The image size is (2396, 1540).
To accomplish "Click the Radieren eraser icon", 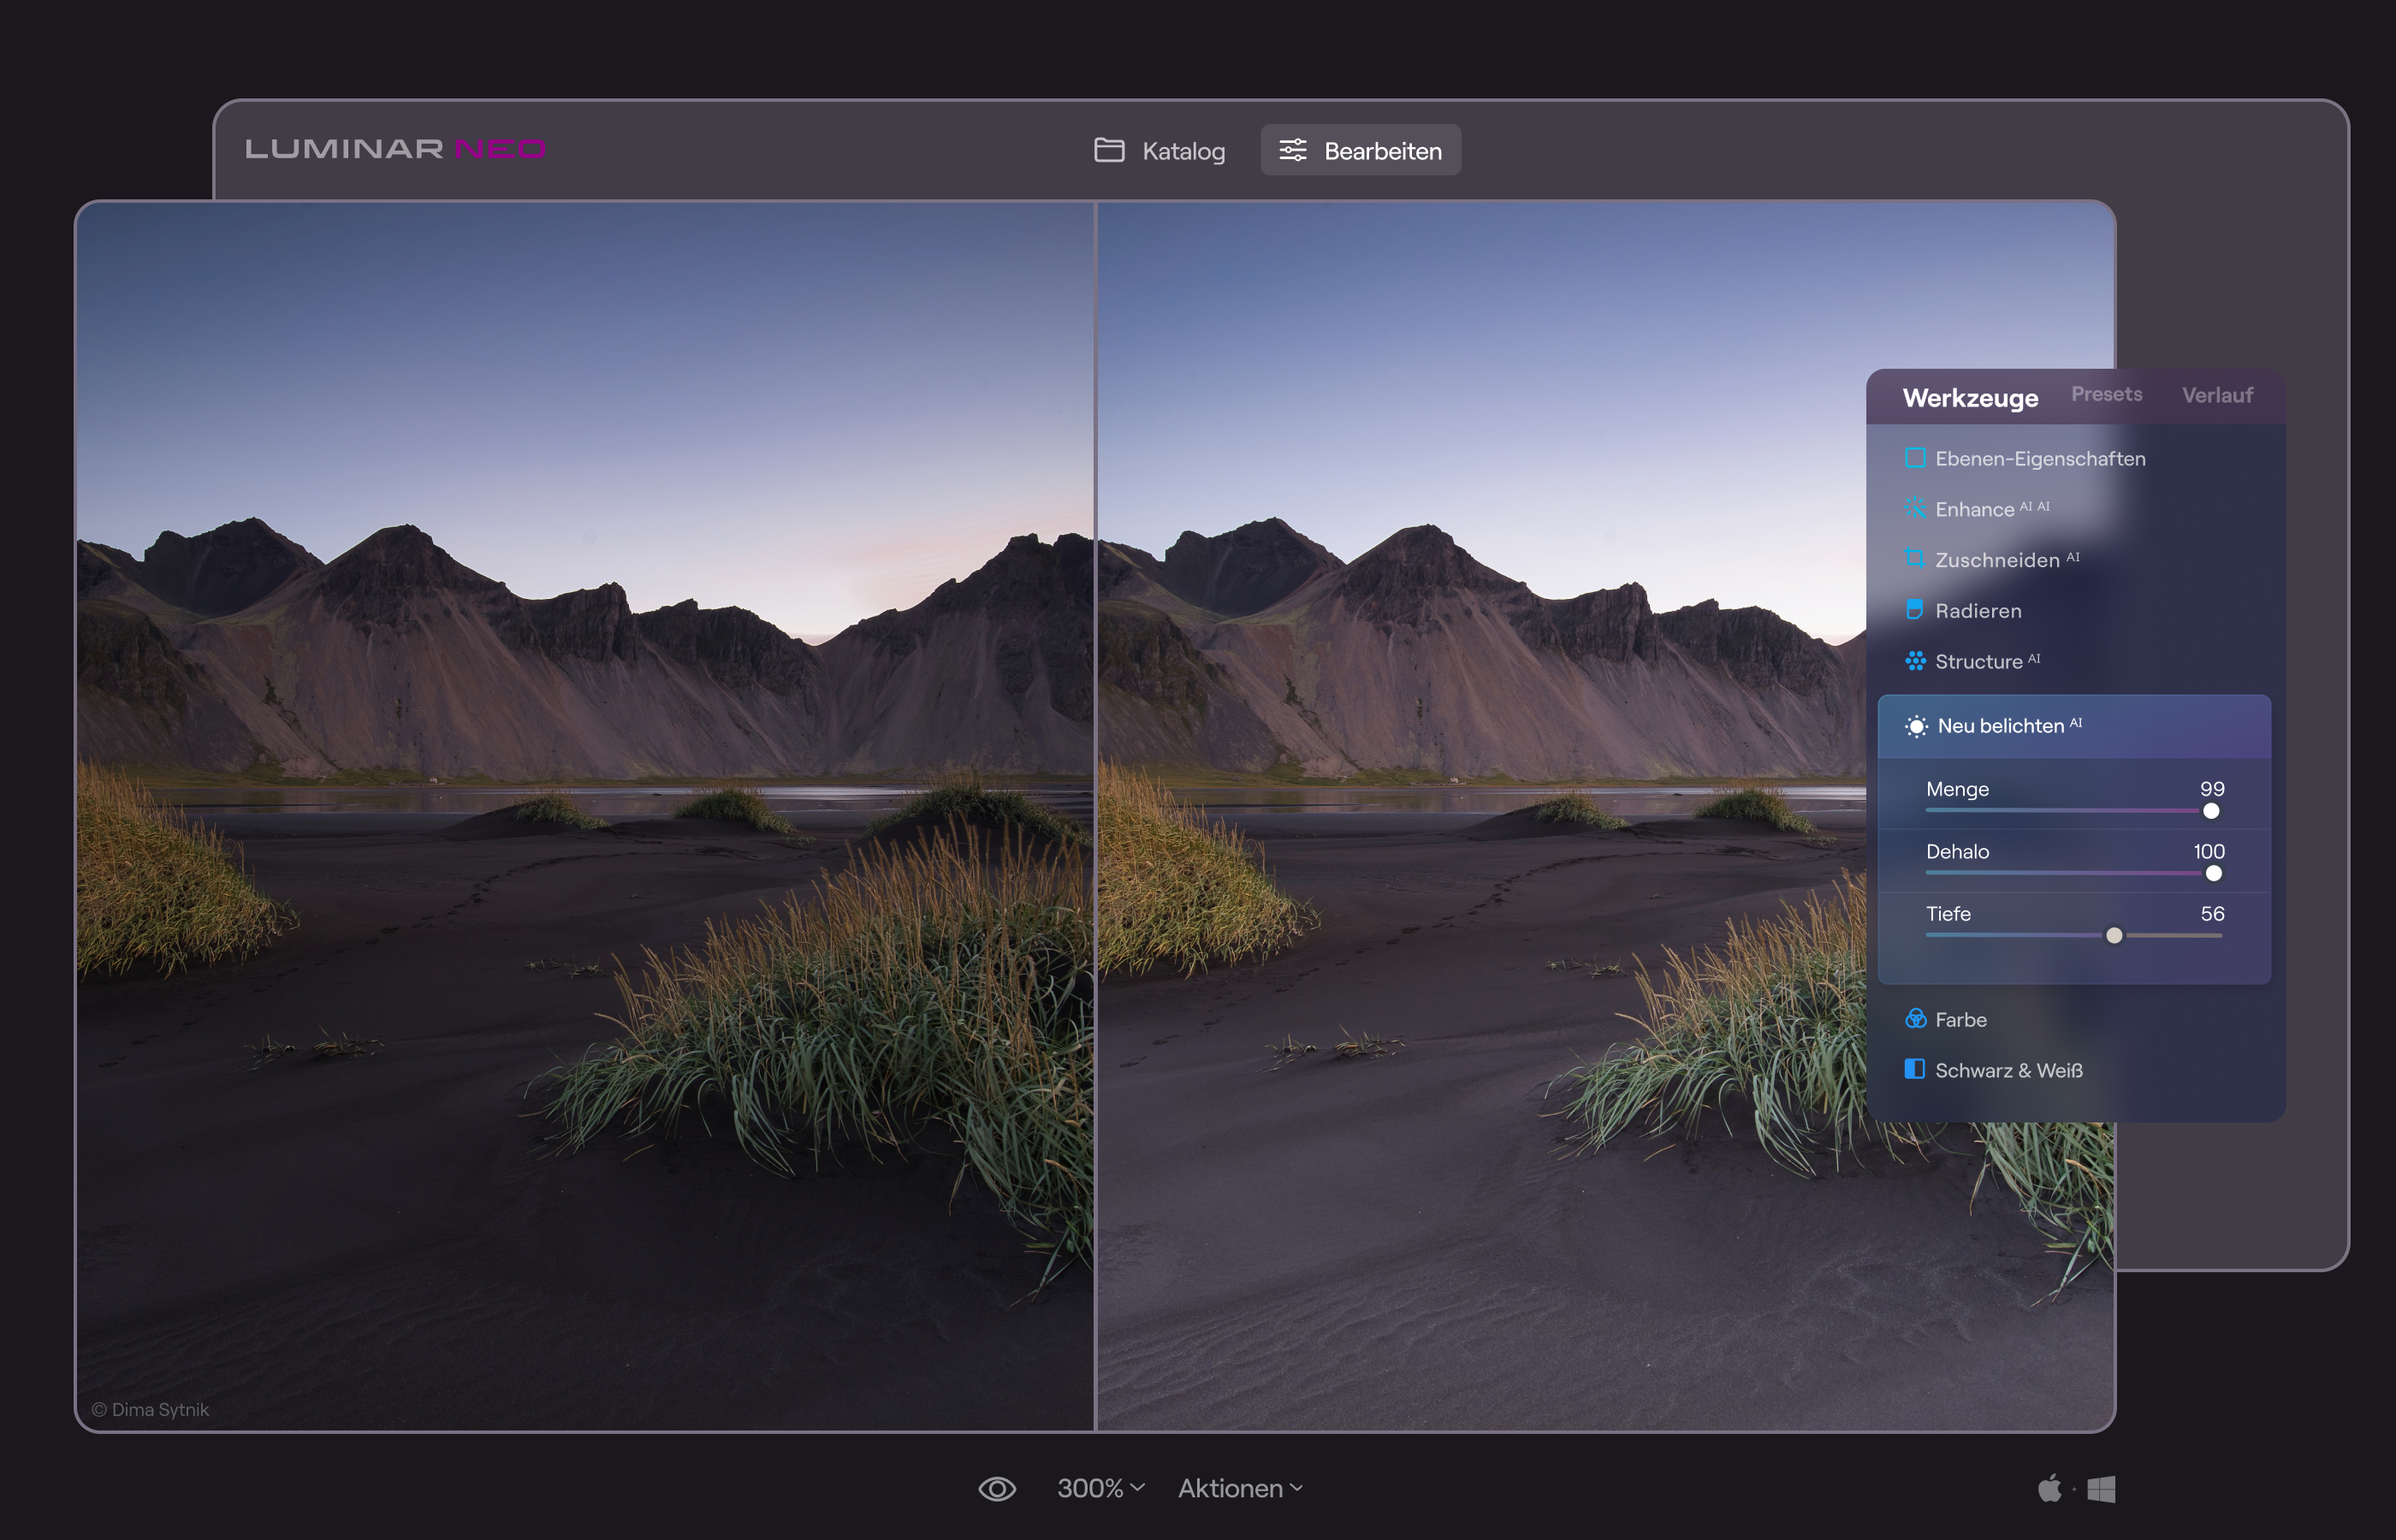I will [x=1915, y=609].
